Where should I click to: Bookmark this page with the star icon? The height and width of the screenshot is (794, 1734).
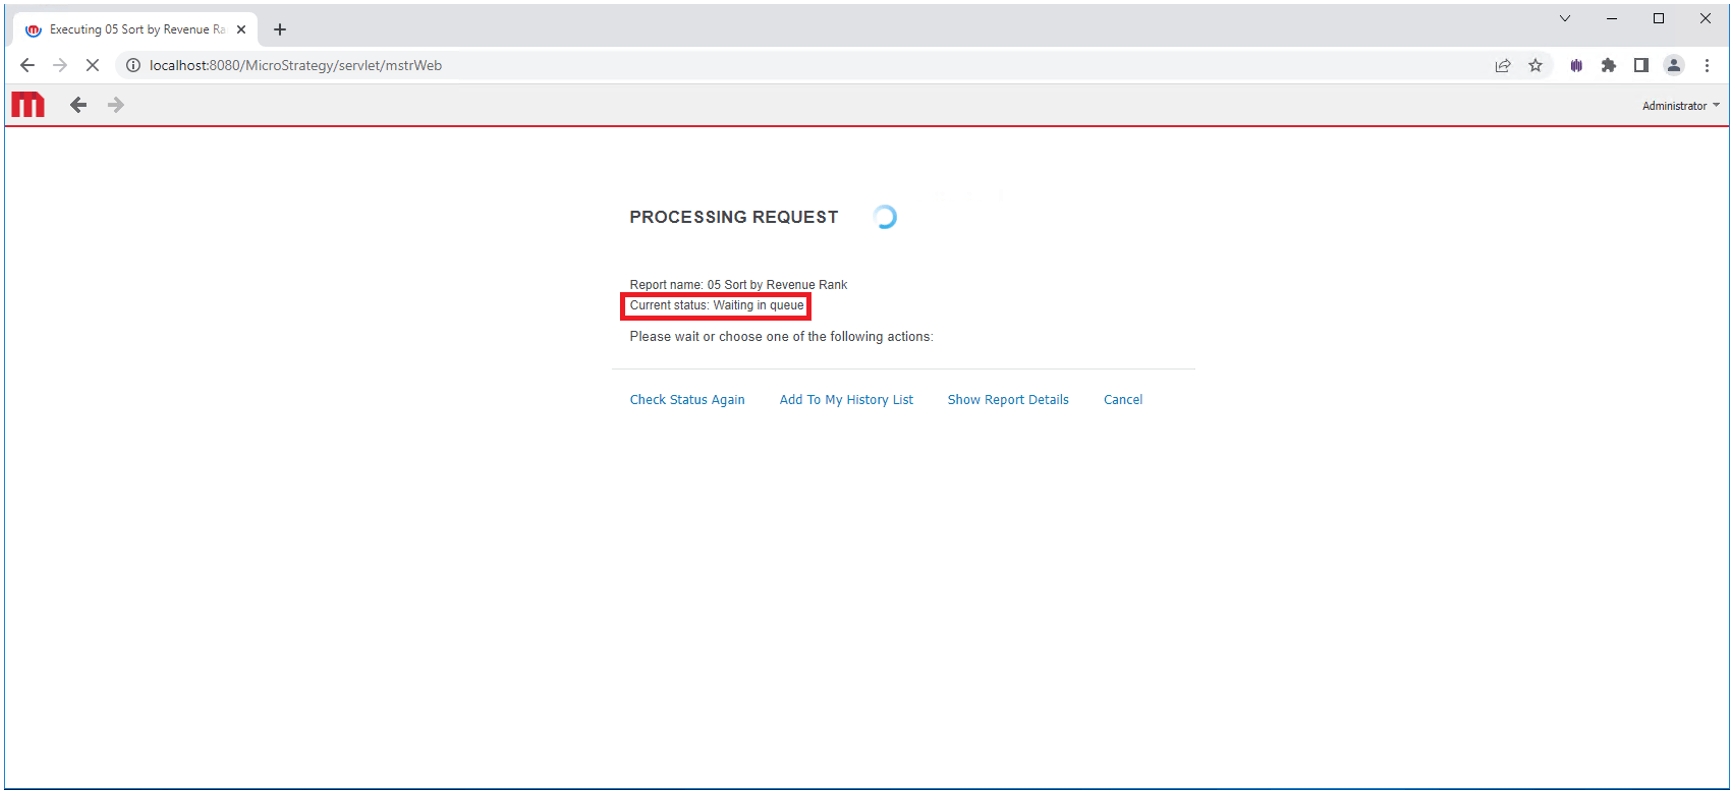(1535, 65)
